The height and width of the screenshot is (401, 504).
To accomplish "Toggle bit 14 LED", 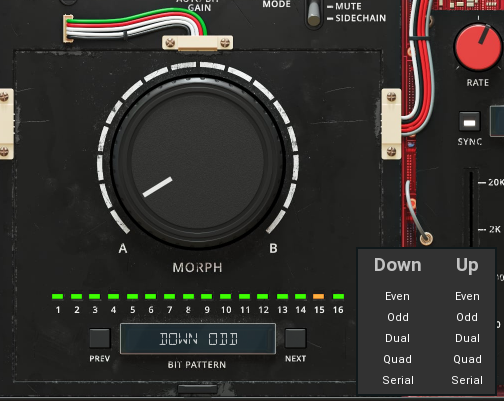I will pos(301,296).
